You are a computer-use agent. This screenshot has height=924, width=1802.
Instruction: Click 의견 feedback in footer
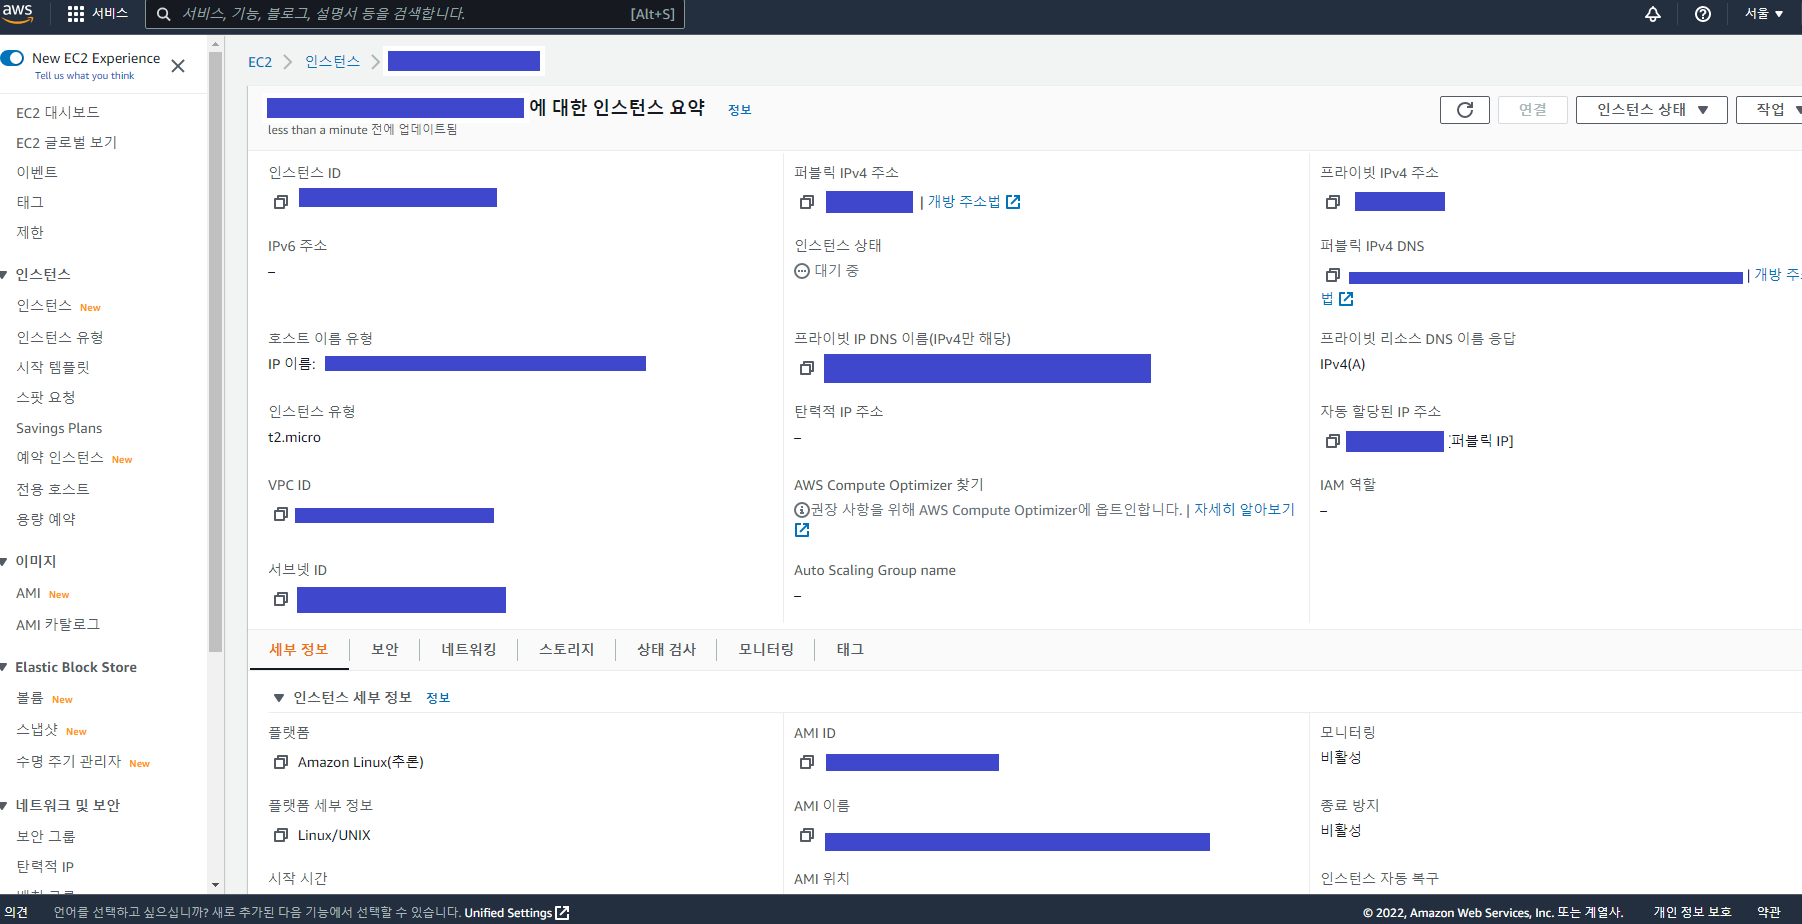(16, 912)
